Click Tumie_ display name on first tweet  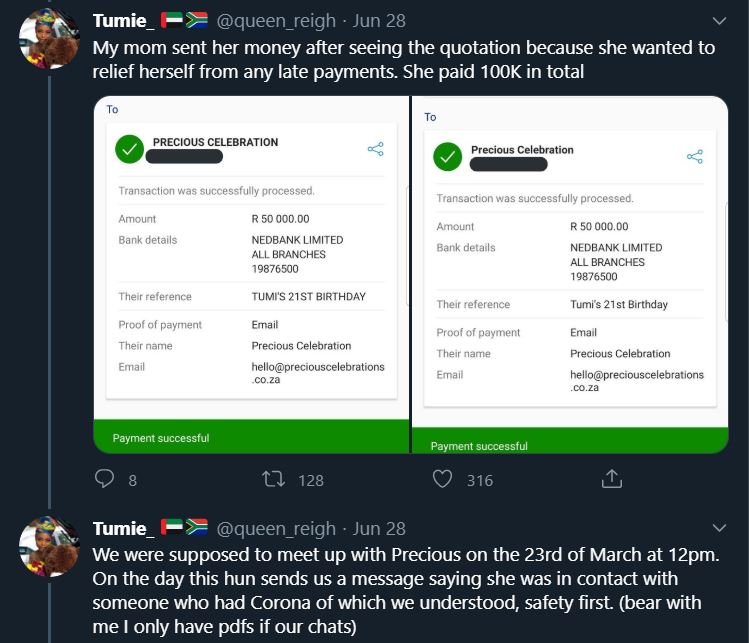pos(123,21)
